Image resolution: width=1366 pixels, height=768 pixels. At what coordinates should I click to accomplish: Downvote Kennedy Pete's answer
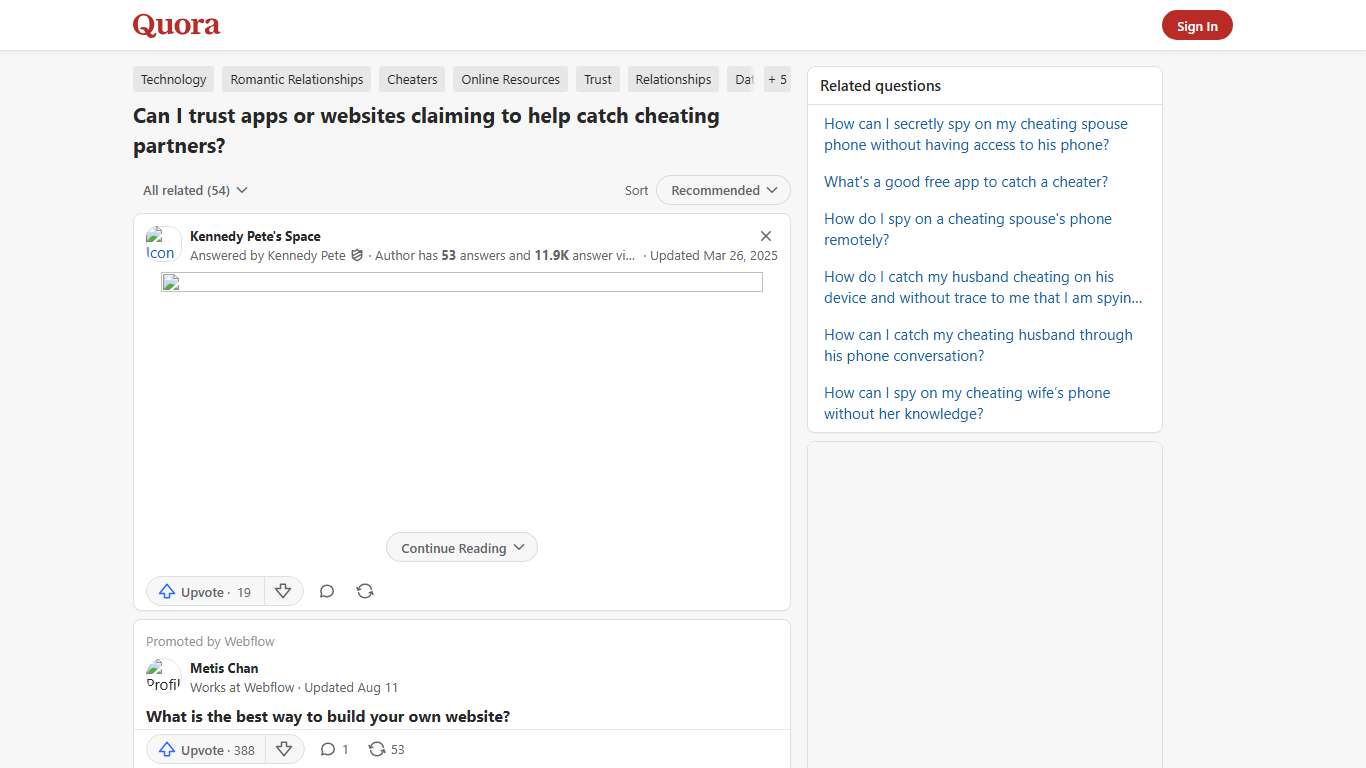tap(283, 591)
